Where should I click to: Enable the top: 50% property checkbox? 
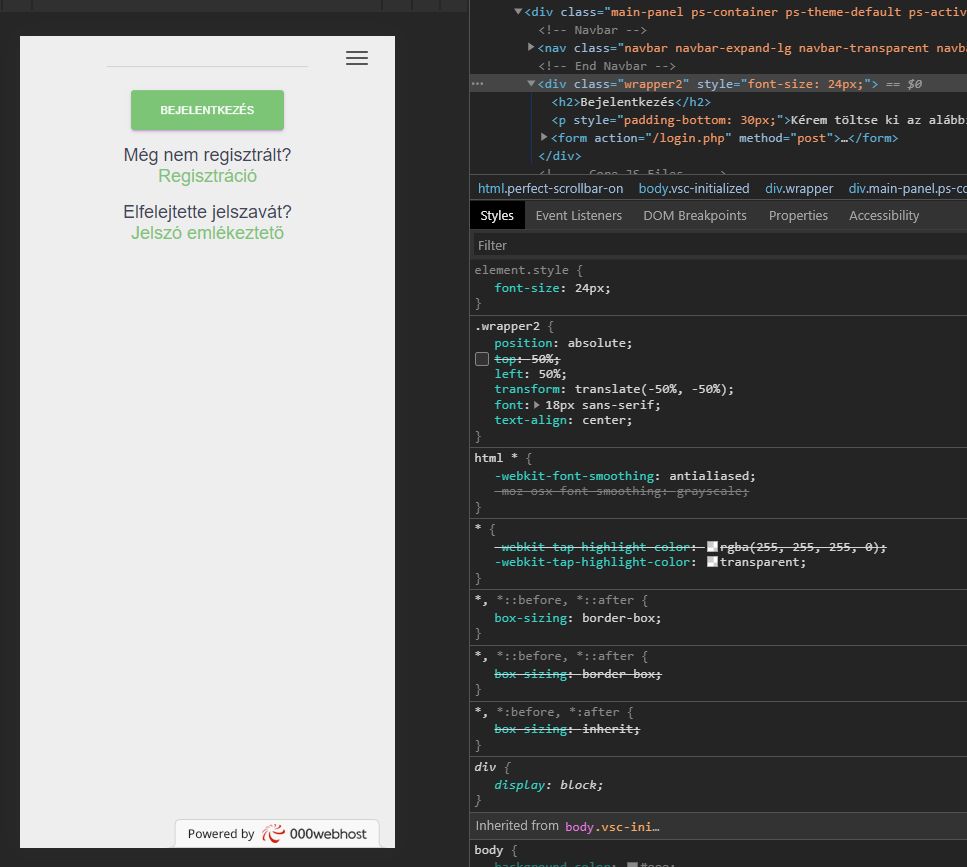point(482,359)
